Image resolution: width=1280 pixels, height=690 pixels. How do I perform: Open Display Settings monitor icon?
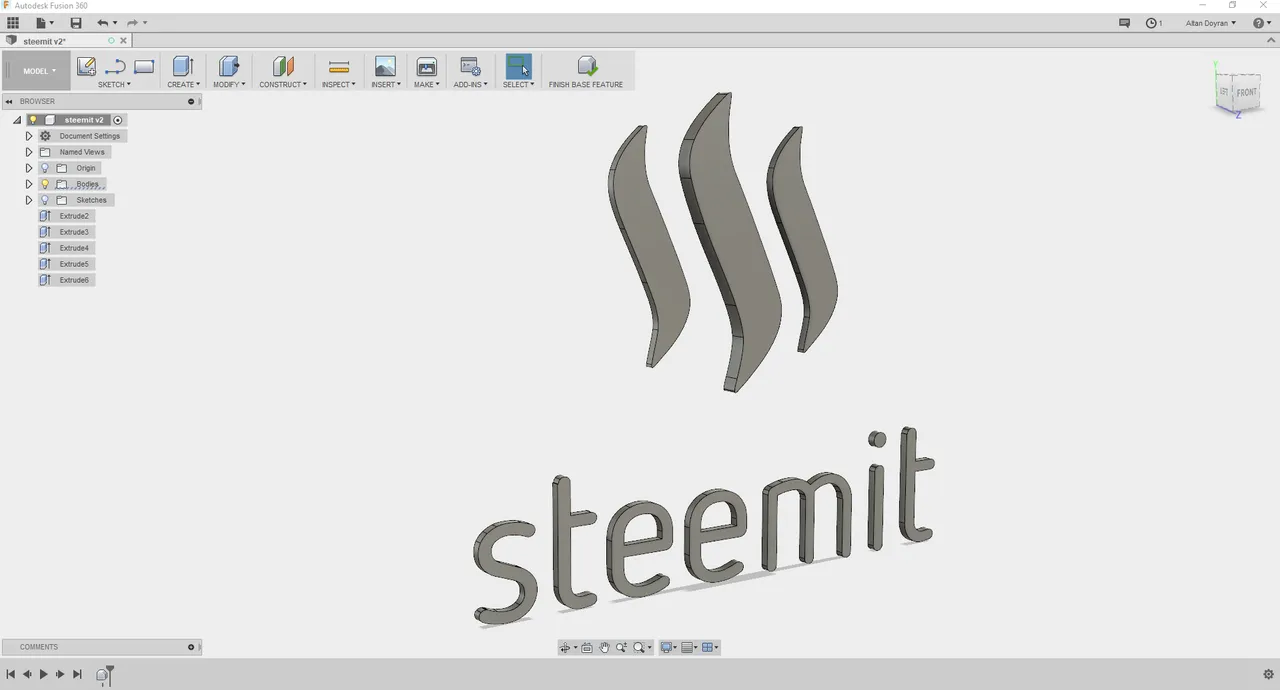click(666, 648)
